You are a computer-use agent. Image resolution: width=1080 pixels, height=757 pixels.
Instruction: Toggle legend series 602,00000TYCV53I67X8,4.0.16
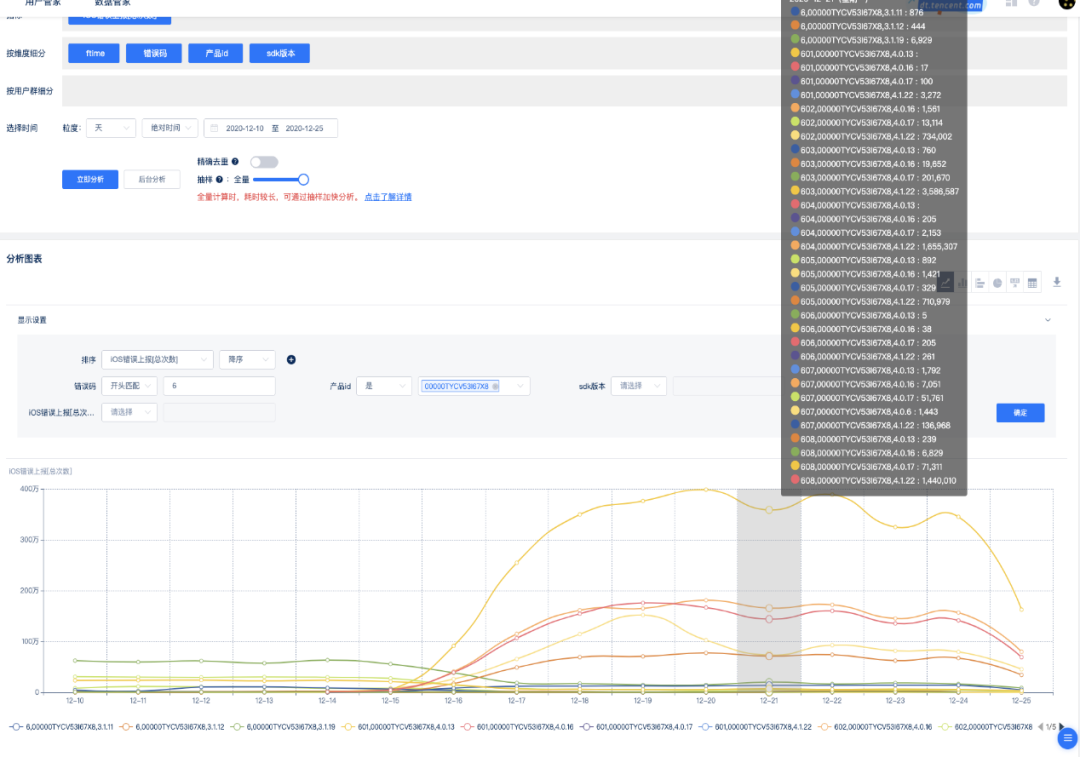coord(875,727)
